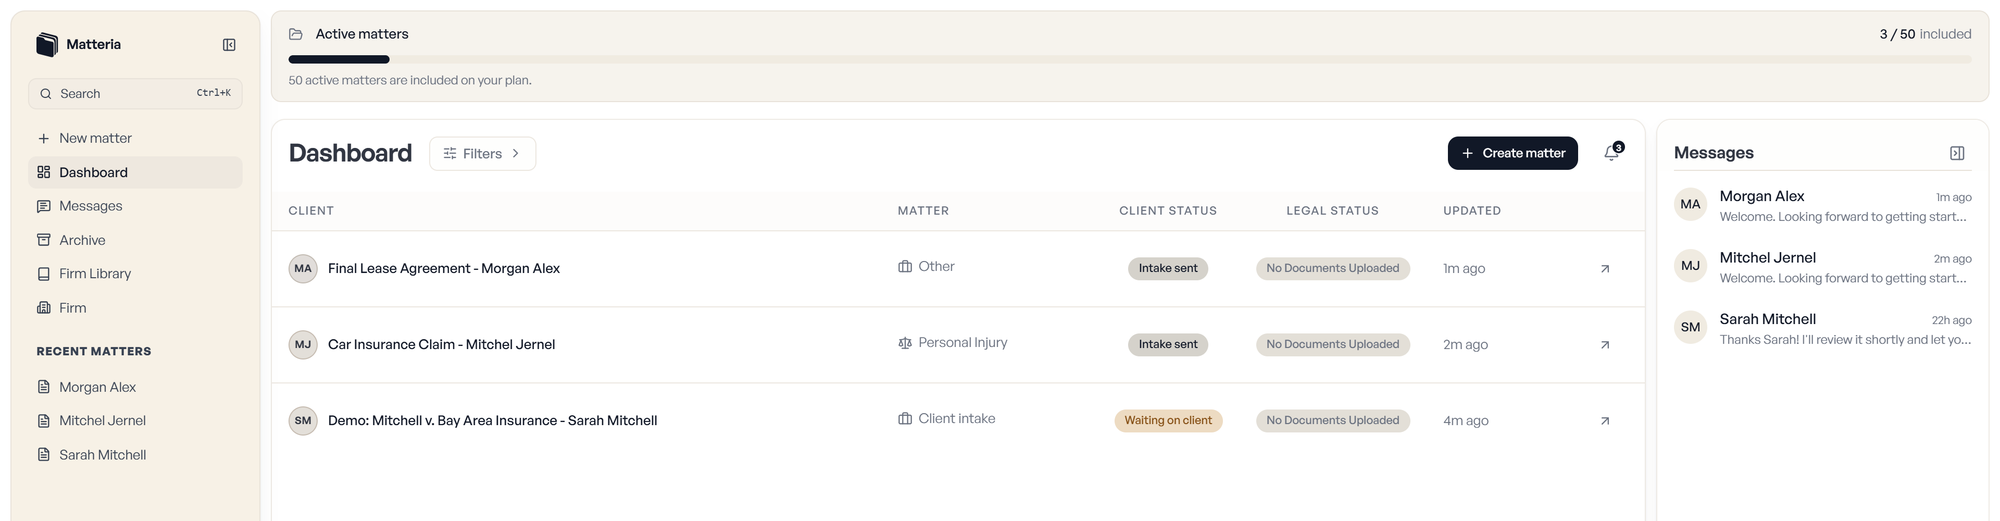This screenshot has width=2000, height=521.
Task: Open Mitchel Jernel matter via arrow icon
Action: (1605, 345)
